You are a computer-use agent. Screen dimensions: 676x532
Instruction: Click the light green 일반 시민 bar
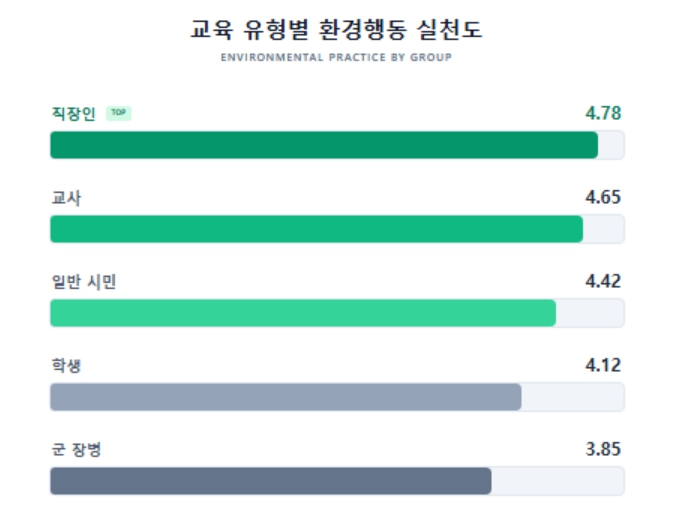point(303,313)
